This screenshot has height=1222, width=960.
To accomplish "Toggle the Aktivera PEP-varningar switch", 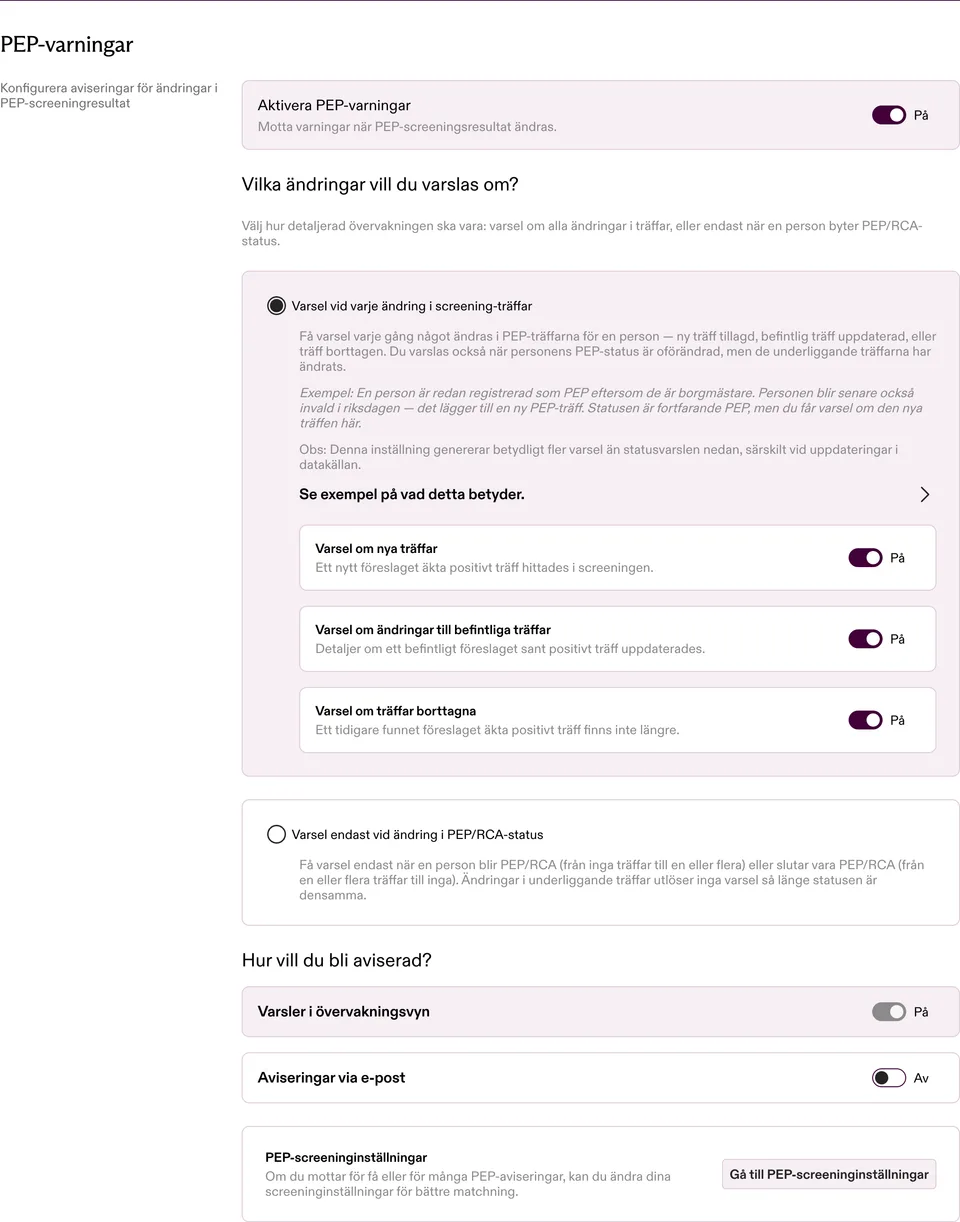I will point(889,115).
